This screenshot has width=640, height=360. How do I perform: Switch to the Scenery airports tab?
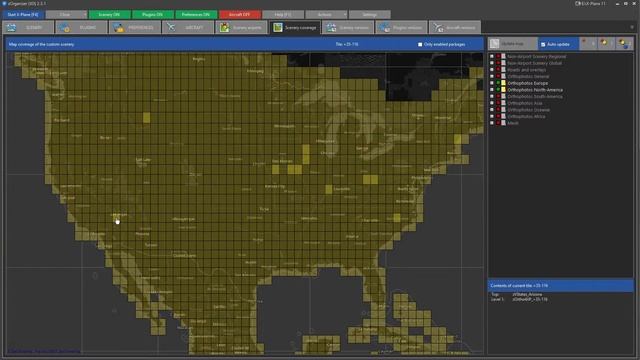[x=241, y=27]
